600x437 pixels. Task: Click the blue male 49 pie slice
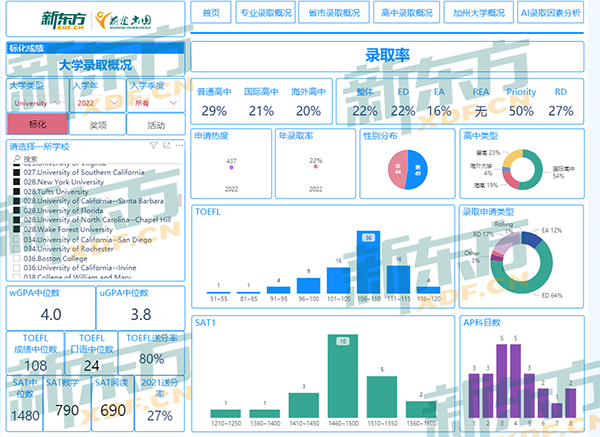click(x=417, y=170)
